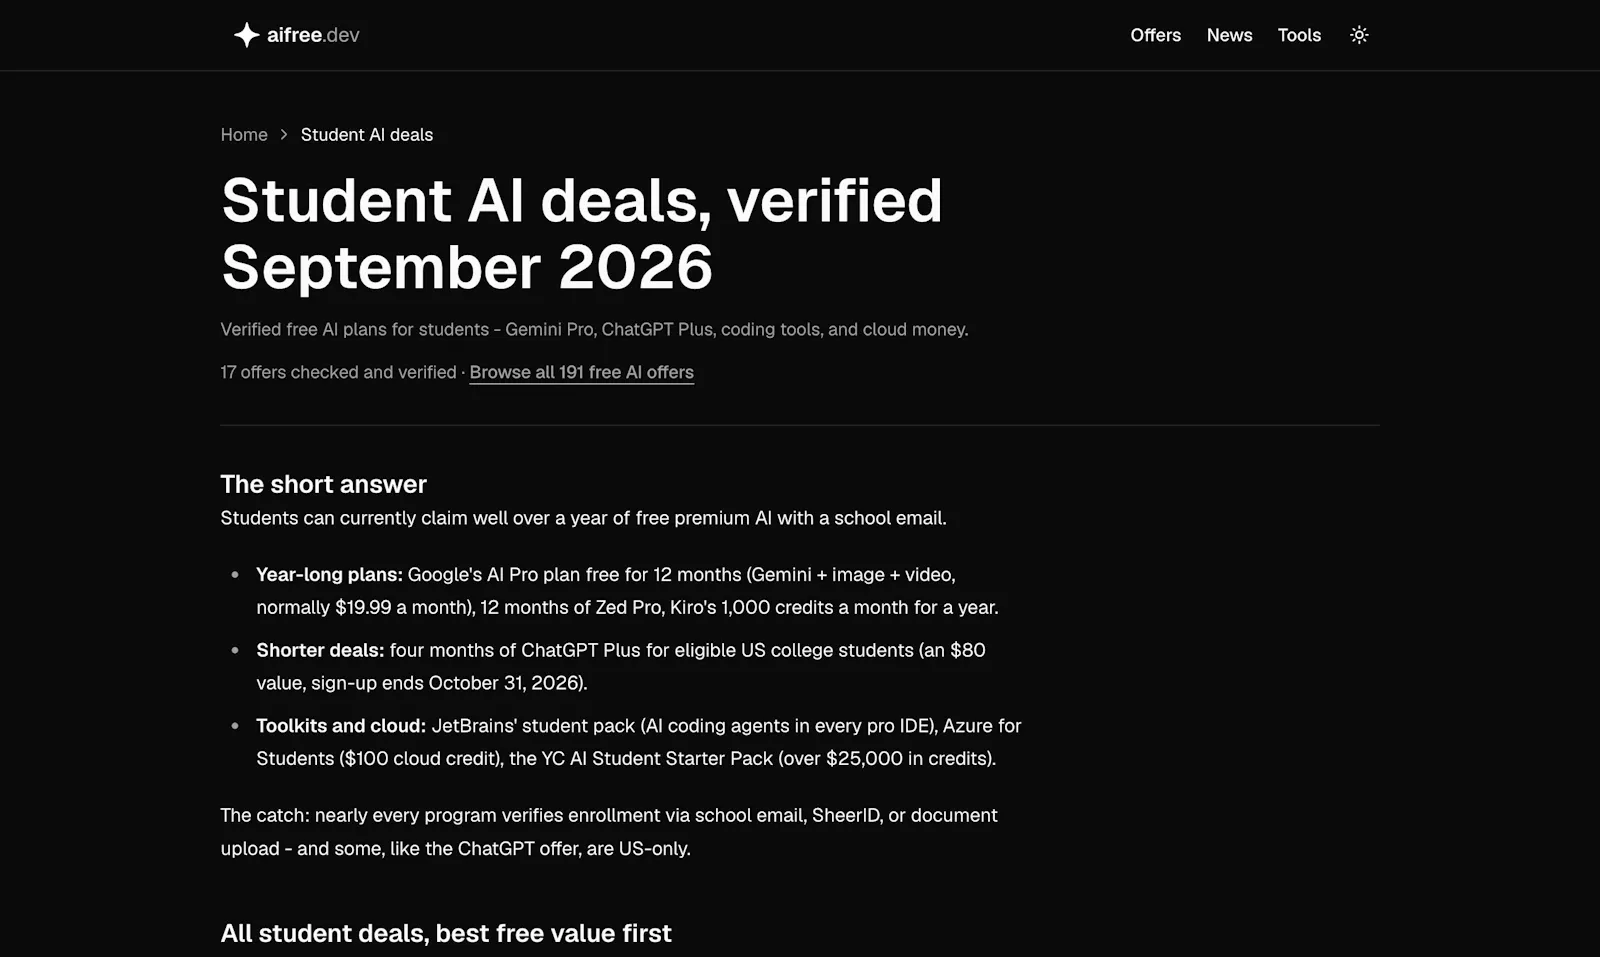Click the All student deals section heading
The height and width of the screenshot is (957, 1600).
(446, 933)
